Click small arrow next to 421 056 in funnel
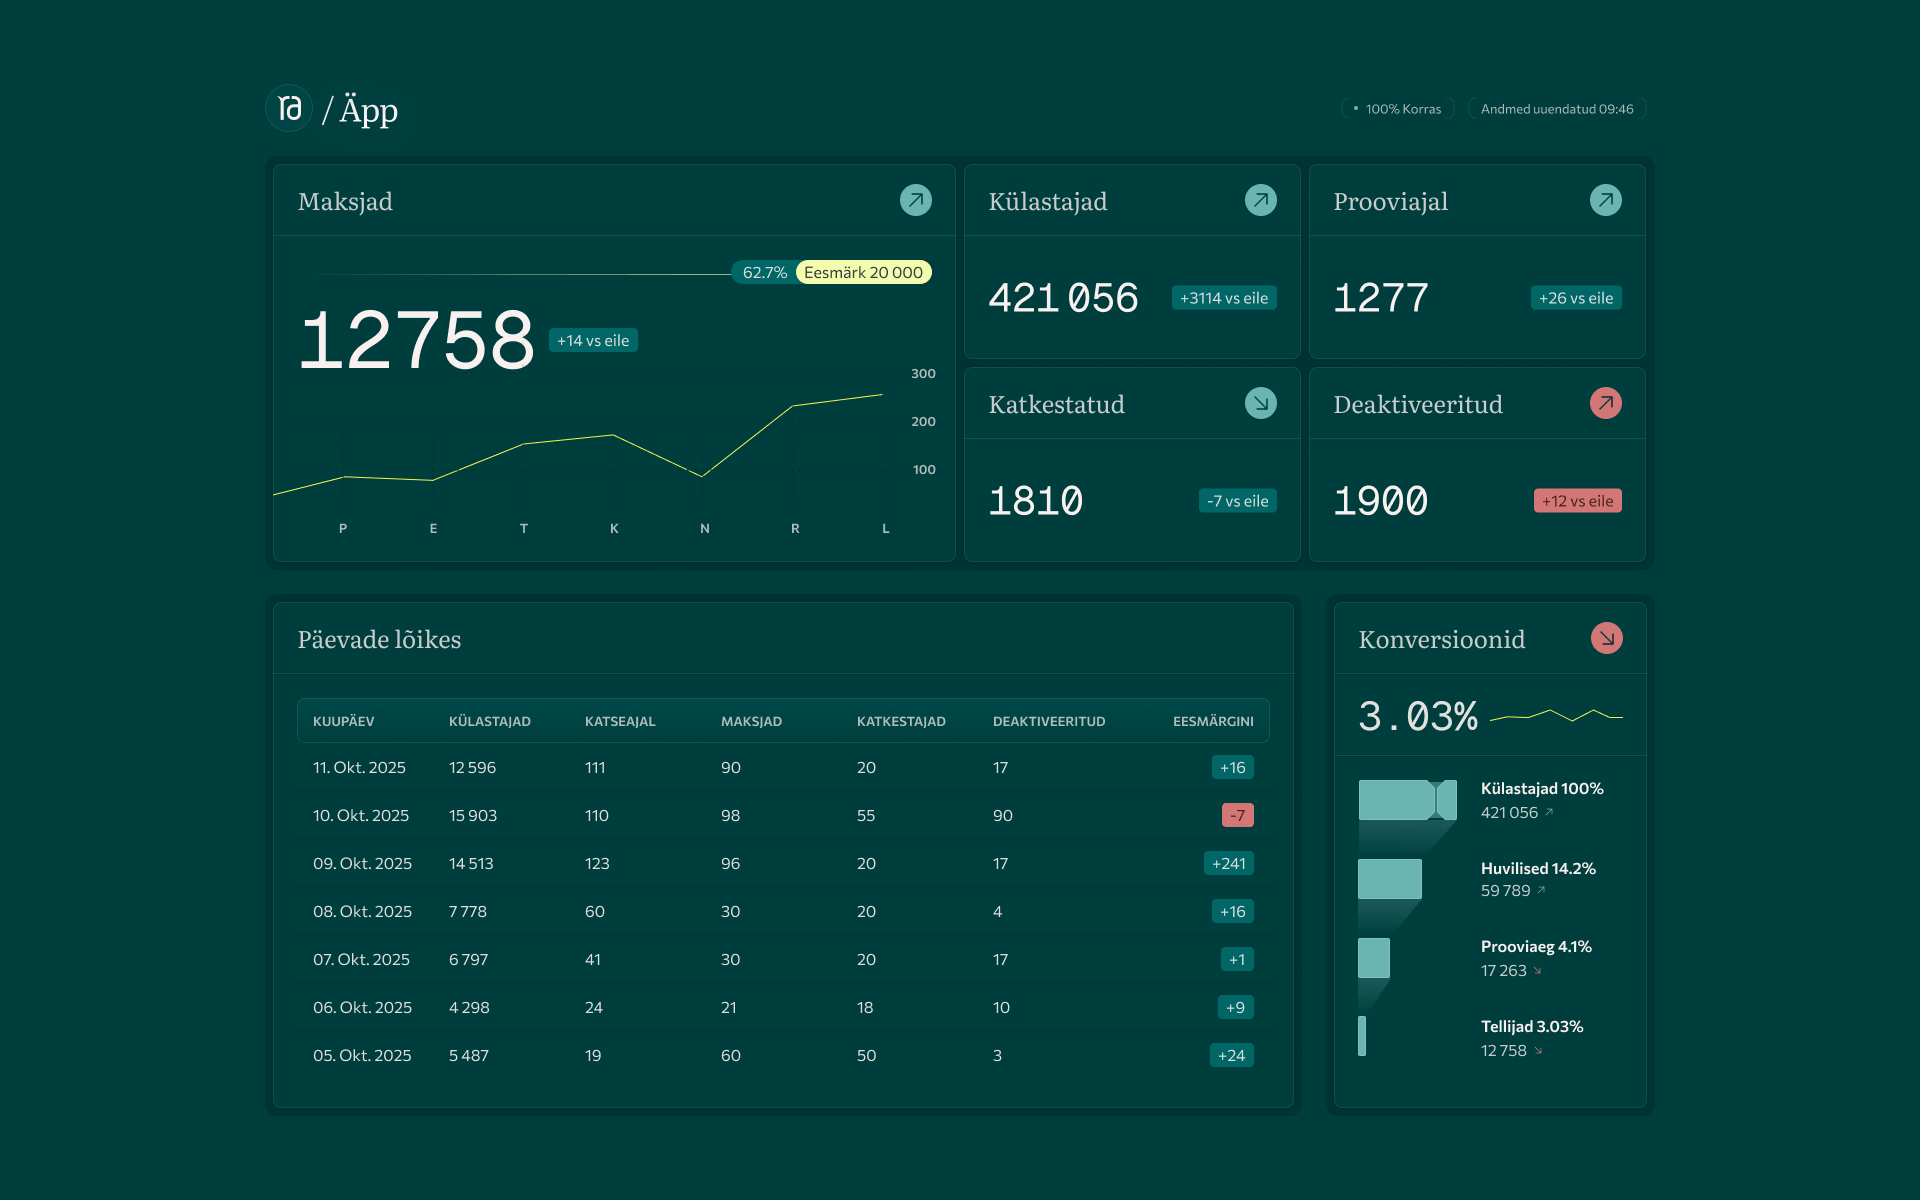 point(1549,812)
